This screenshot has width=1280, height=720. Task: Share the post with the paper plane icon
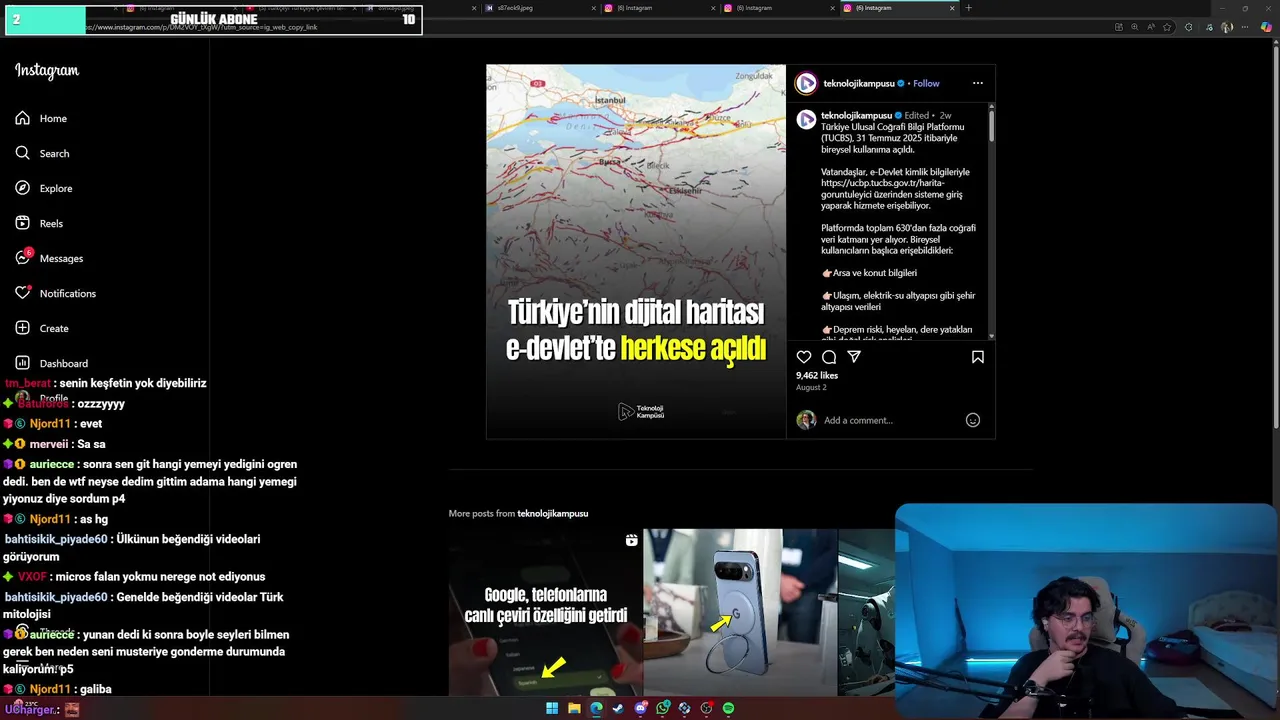pos(854,357)
